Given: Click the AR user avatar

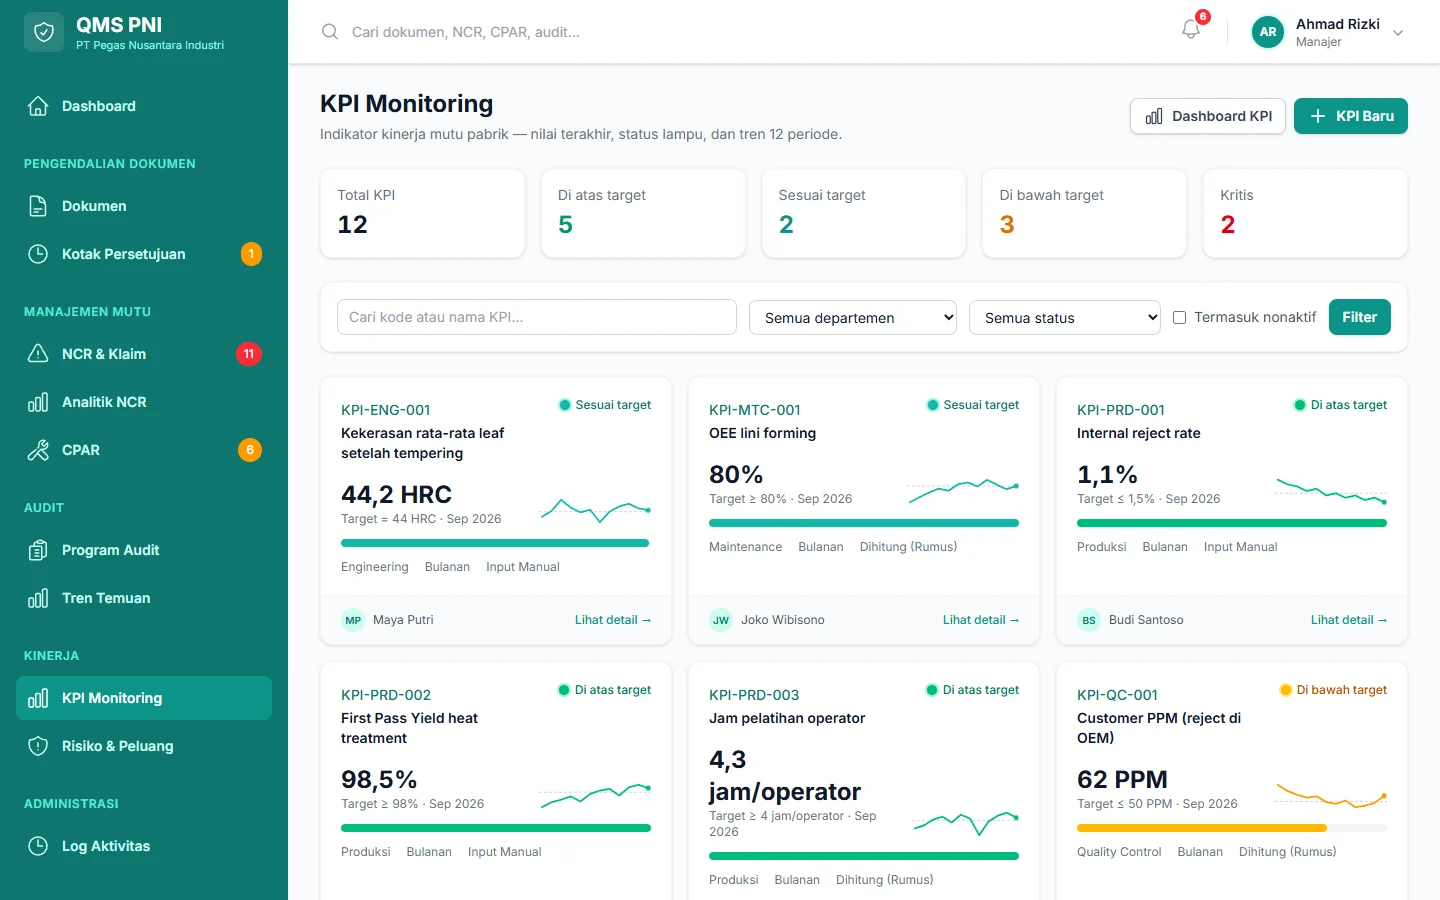Looking at the screenshot, I should click(x=1268, y=32).
